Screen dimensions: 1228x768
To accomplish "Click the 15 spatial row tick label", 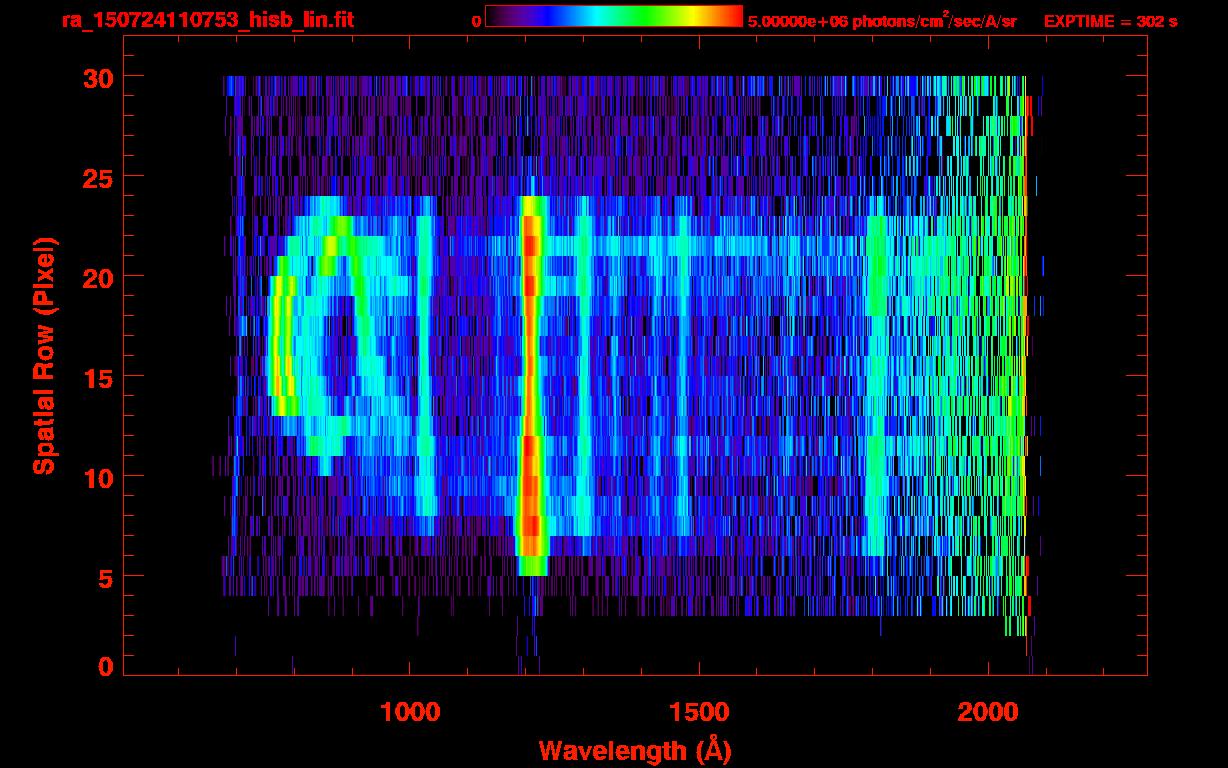I will click(x=97, y=376).
